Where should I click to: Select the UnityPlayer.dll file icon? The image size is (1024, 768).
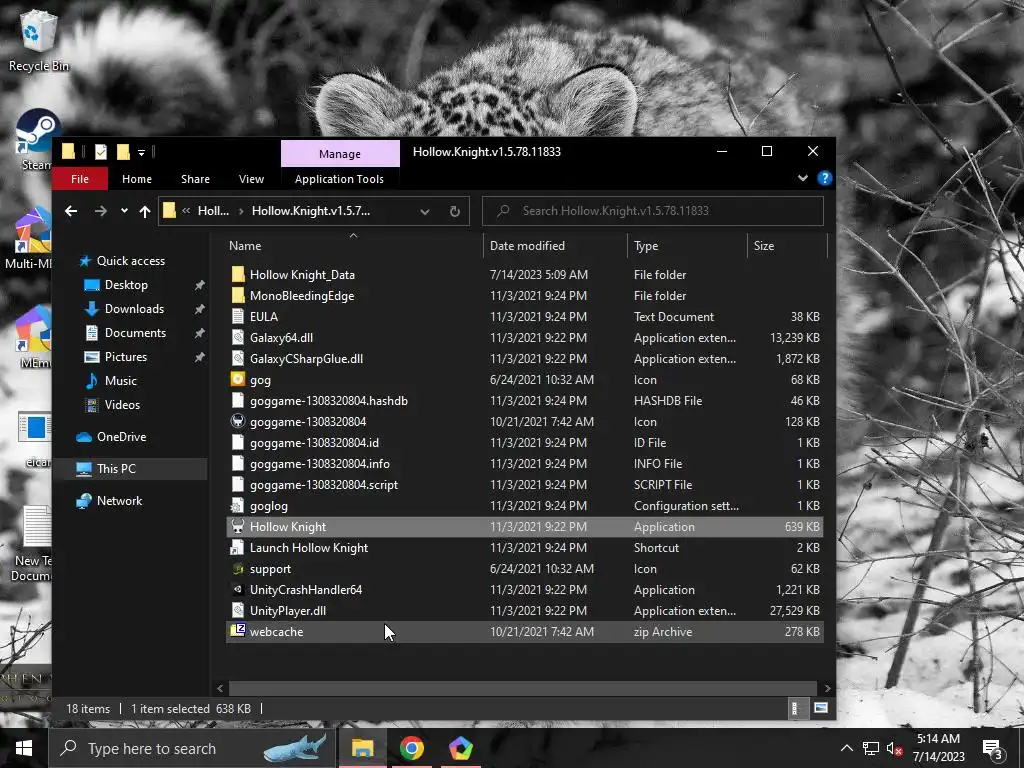tap(238, 611)
